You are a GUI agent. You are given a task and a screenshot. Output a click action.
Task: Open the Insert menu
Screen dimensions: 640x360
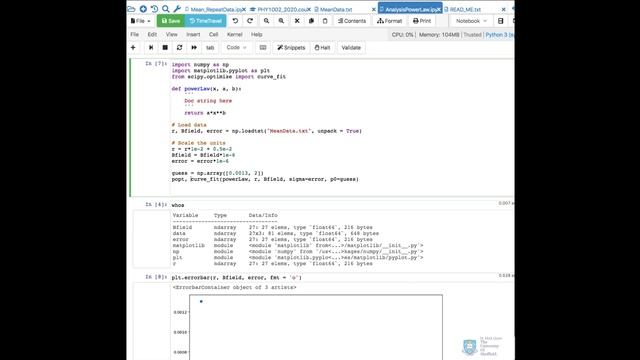[x=193, y=35]
